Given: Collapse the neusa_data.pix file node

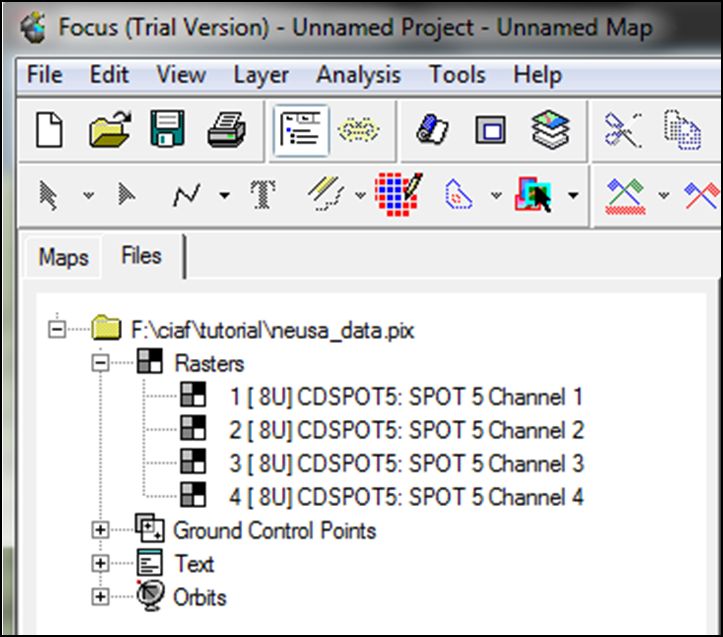Looking at the screenshot, I should pos(57,329).
